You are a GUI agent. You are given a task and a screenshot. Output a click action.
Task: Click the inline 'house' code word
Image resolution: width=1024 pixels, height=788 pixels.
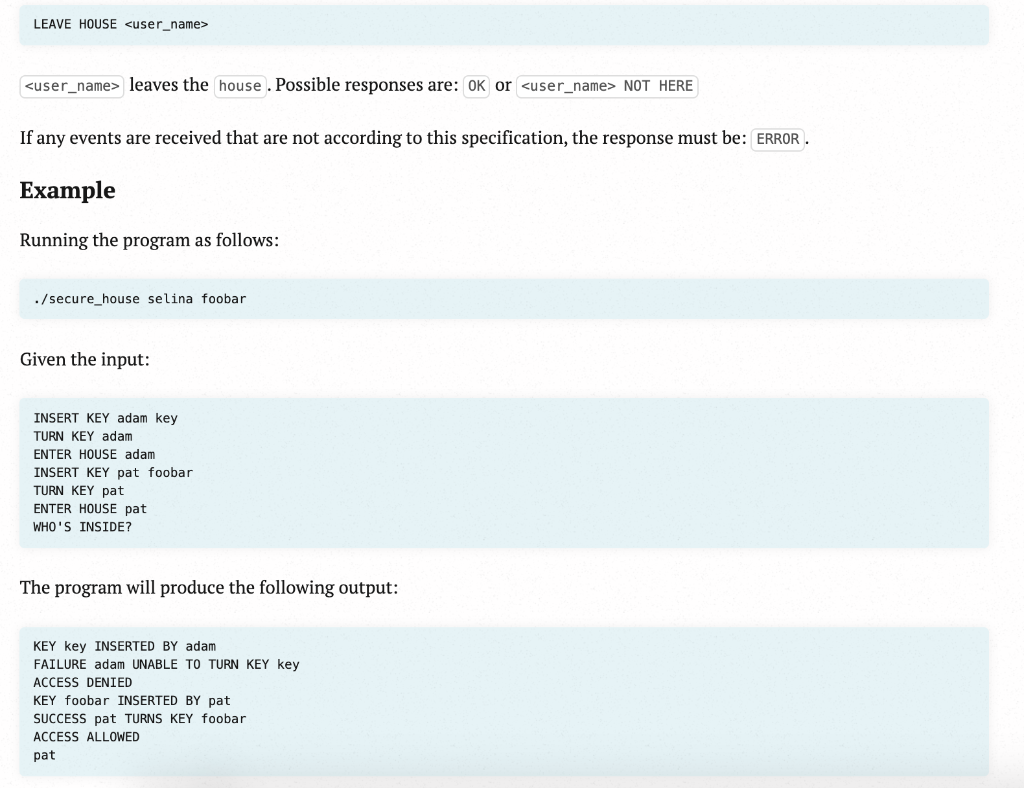pyautogui.click(x=240, y=86)
